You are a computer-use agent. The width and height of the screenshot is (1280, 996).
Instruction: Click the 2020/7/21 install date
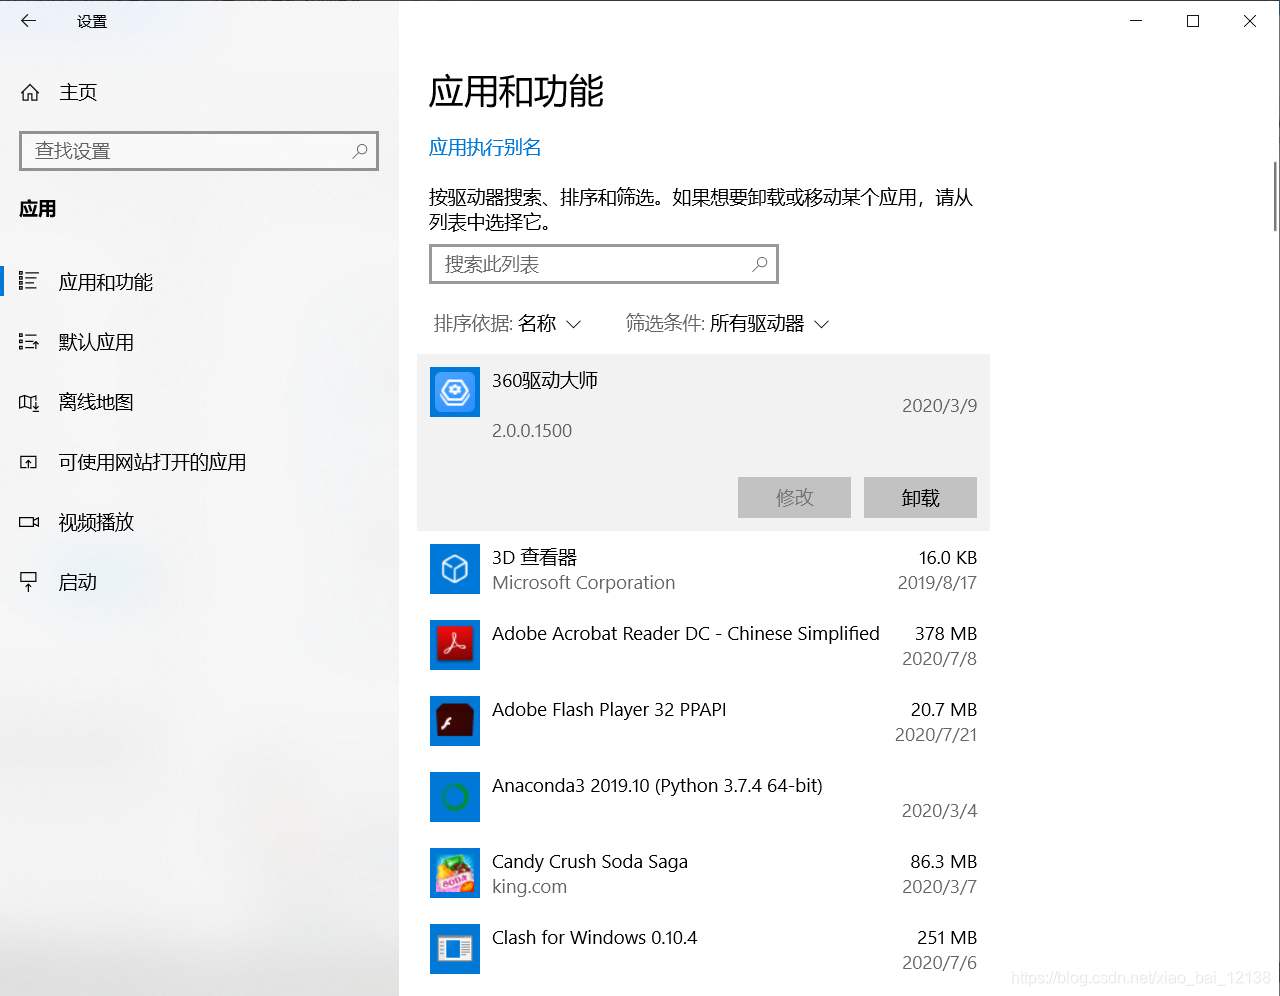(936, 735)
